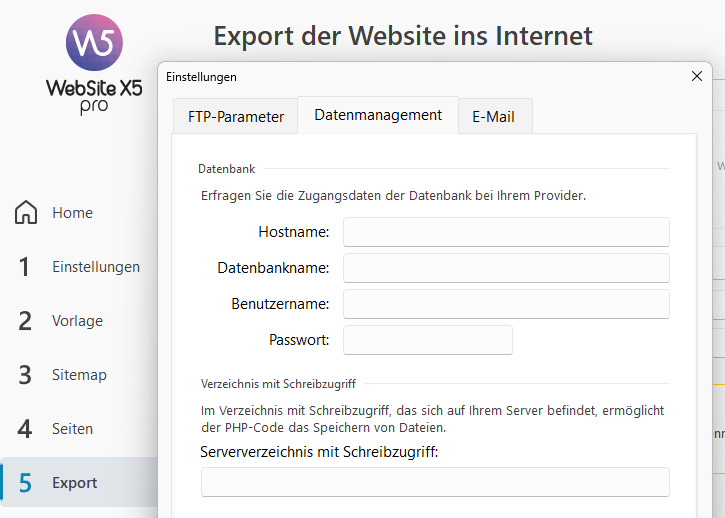Click the Home house icon
The image size is (725, 518).
coord(26,213)
